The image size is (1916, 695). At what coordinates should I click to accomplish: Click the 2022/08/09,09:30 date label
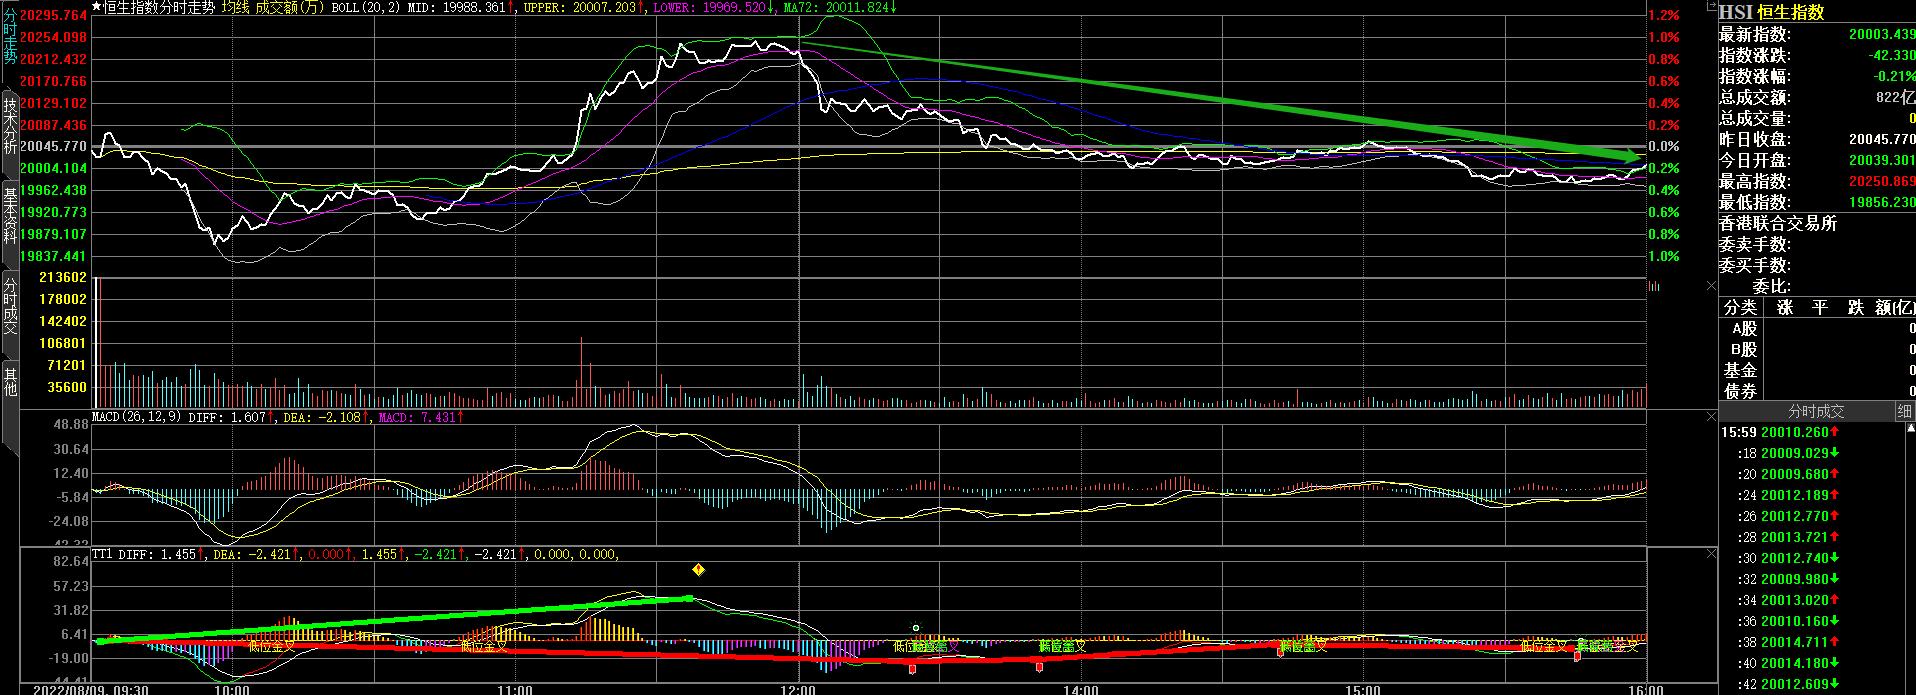pyautogui.click(x=92, y=689)
